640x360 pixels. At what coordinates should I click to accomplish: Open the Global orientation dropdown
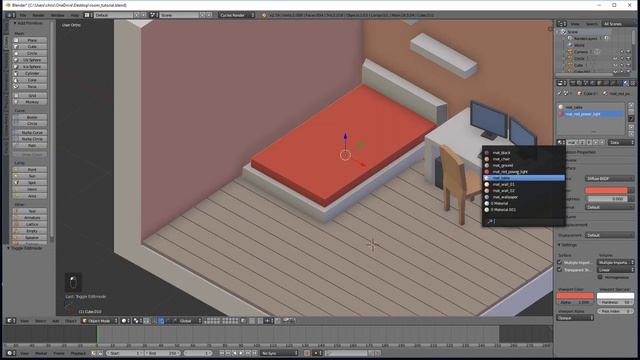189,321
